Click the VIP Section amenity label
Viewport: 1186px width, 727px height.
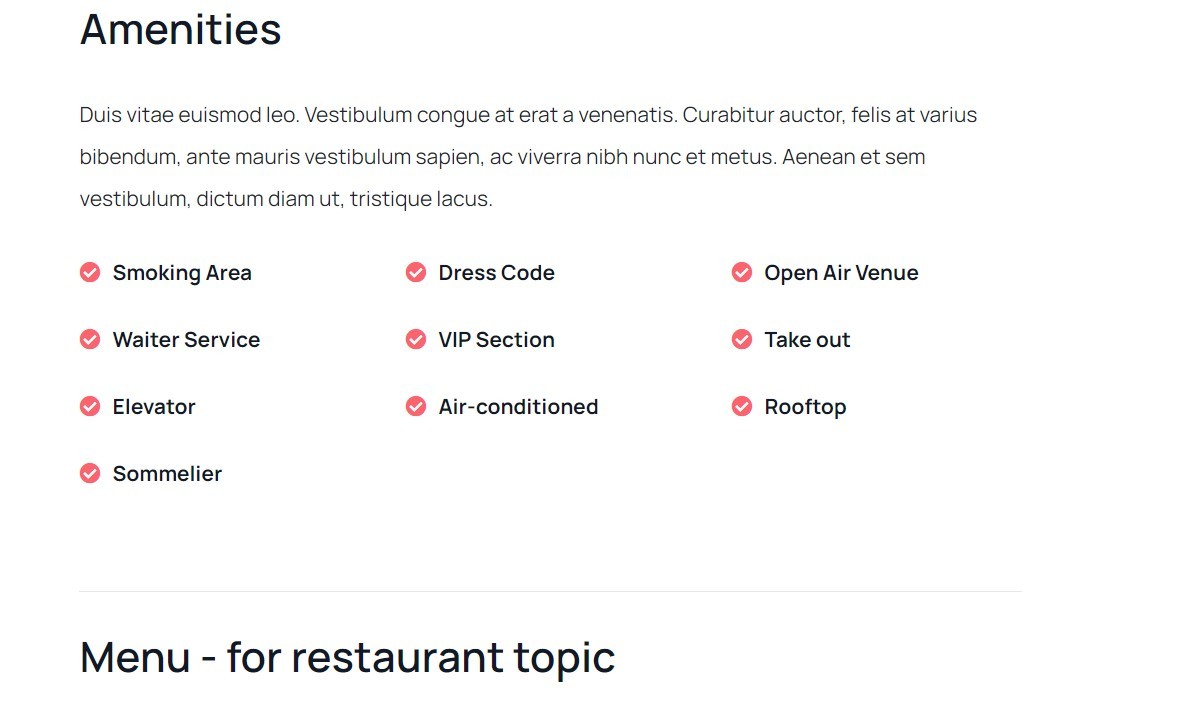(x=496, y=340)
